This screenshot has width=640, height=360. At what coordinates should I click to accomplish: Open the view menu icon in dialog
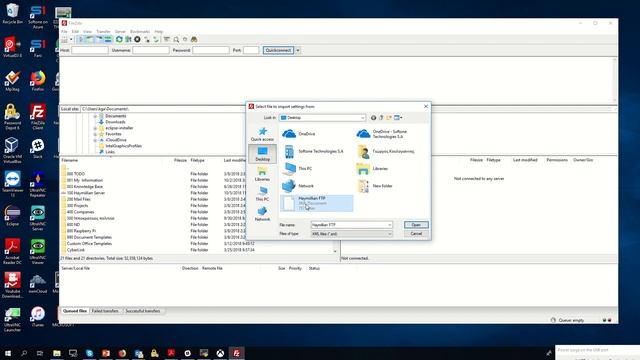[x=398, y=118]
